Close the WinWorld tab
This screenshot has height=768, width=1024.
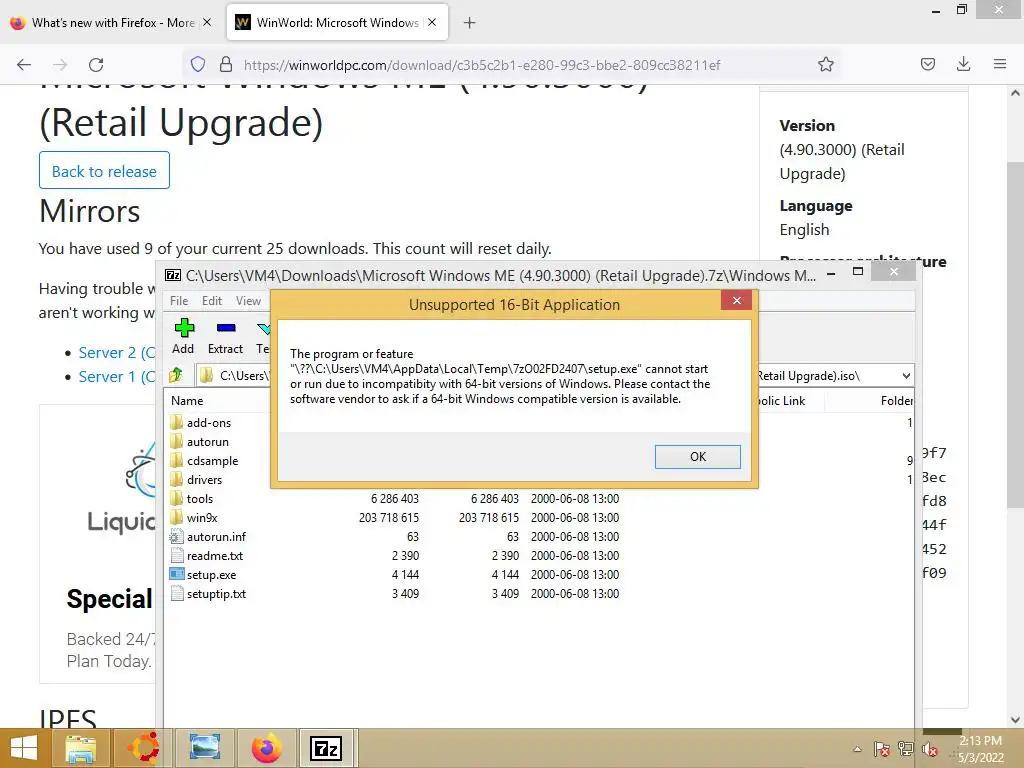click(432, 22)
